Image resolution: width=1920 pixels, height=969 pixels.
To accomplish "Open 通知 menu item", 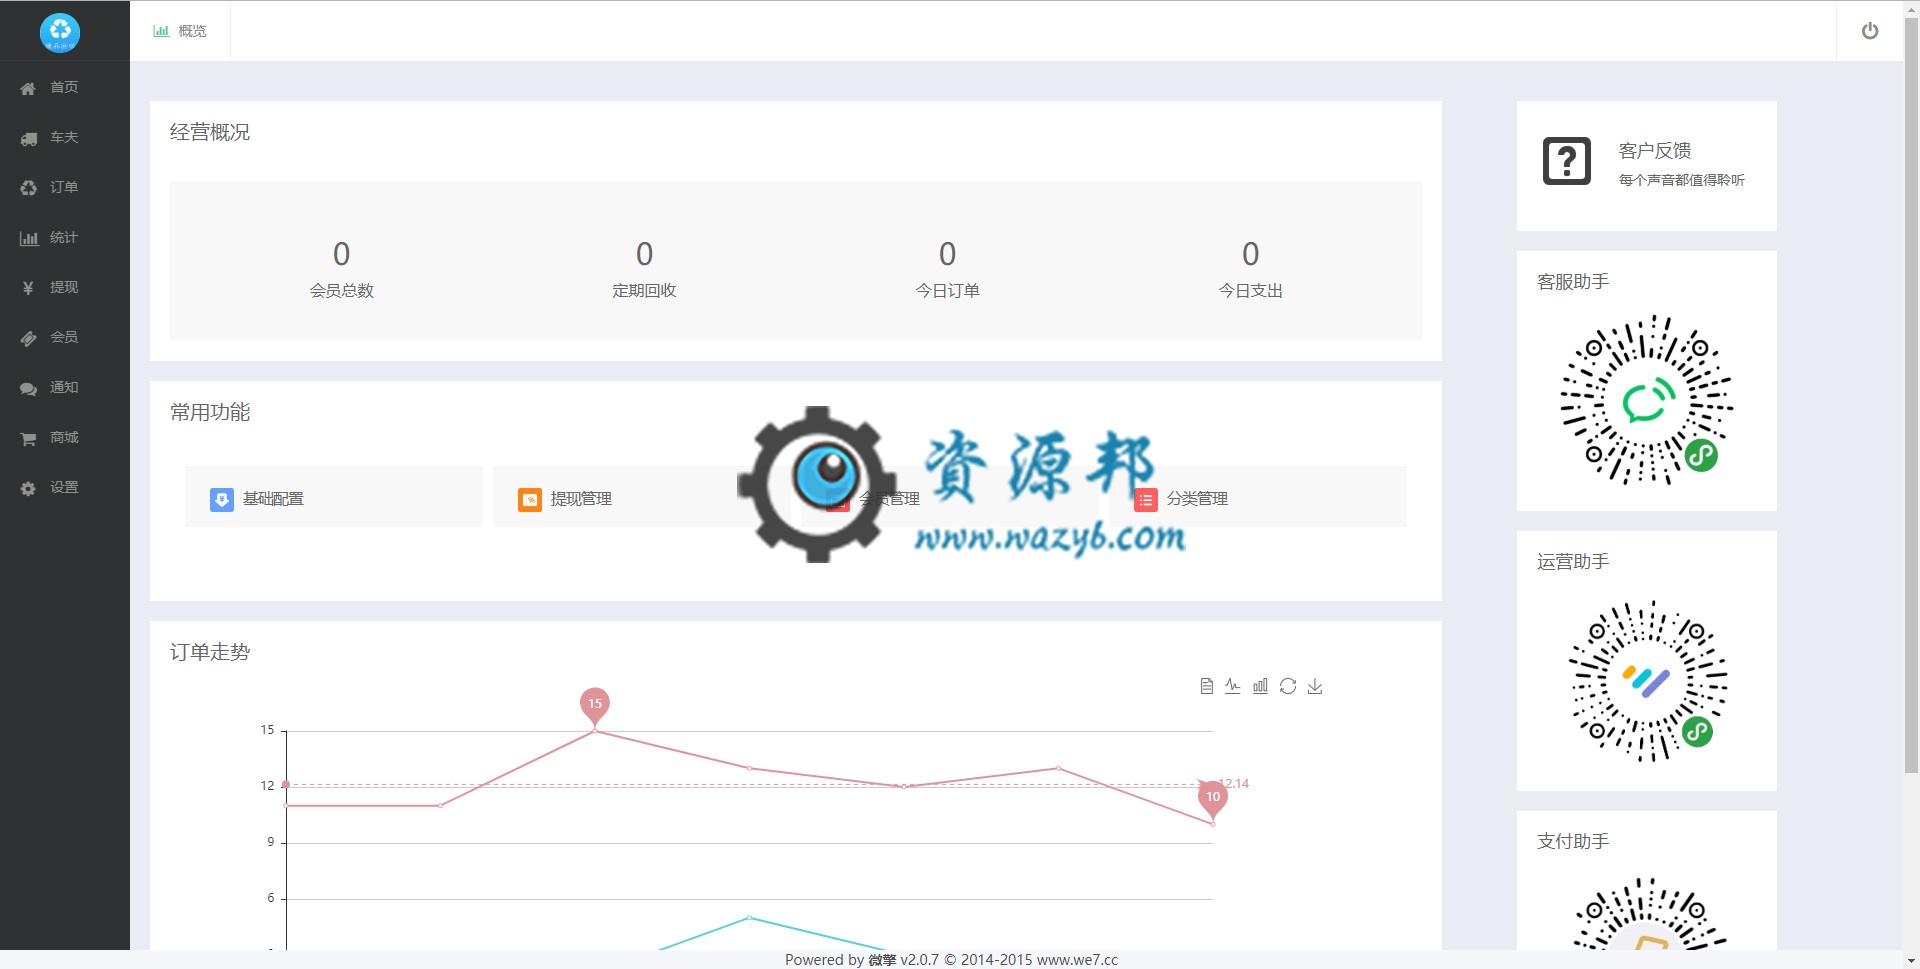I will click(x=65, y=387).
